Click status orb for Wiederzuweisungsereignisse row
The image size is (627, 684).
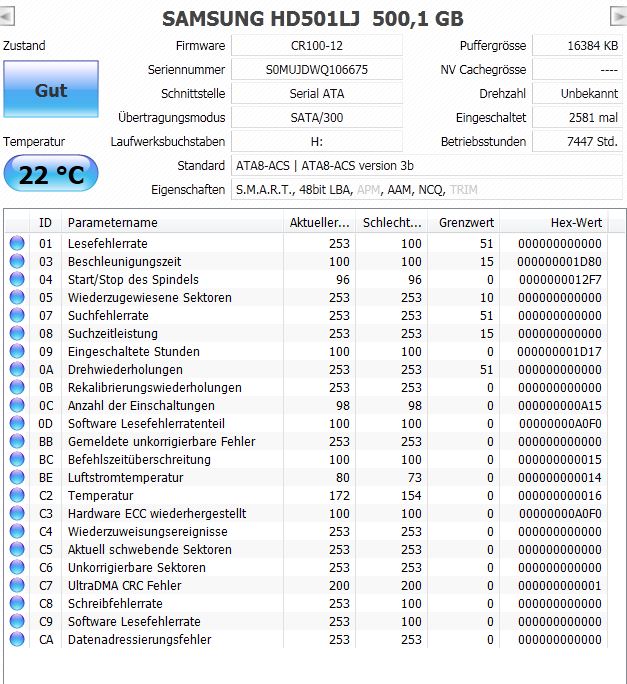pyautogui.click(x=17, y=531)
